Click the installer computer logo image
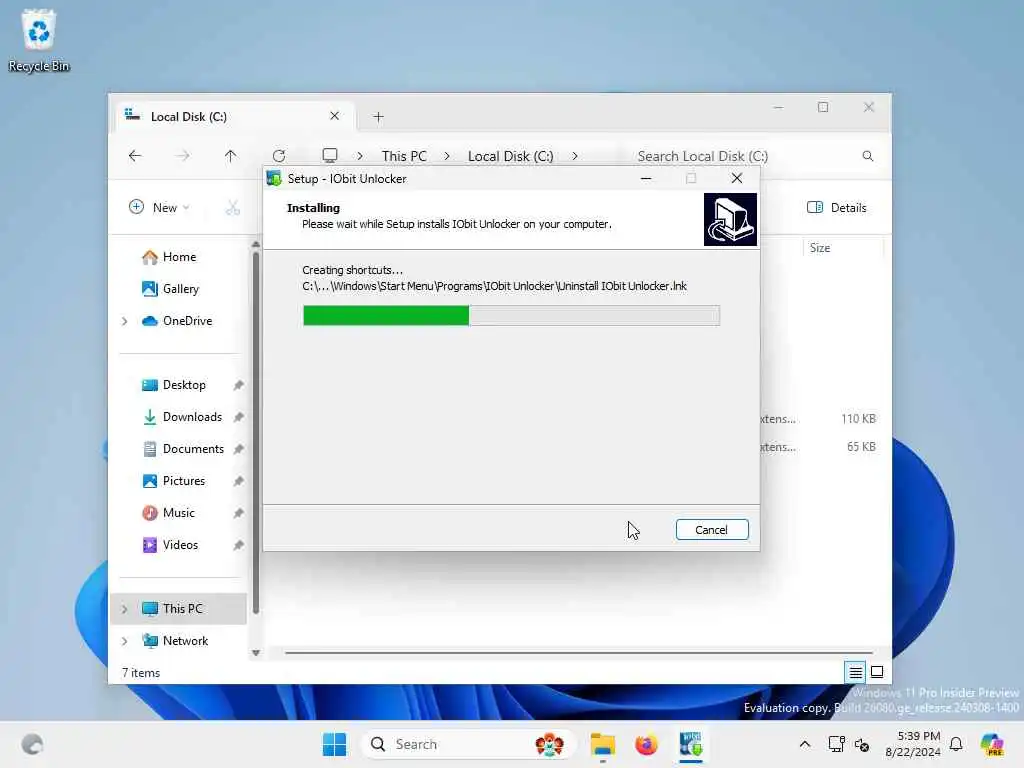Screen dimensions: 1024x768 pos(730,219)
